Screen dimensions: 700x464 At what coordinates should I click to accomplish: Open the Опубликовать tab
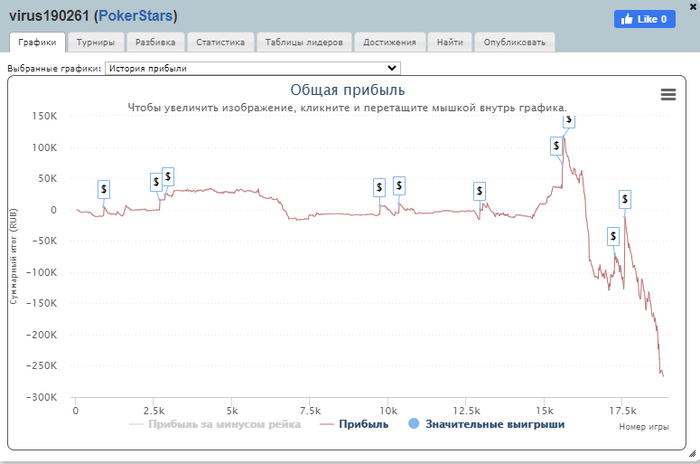(514, 42)
